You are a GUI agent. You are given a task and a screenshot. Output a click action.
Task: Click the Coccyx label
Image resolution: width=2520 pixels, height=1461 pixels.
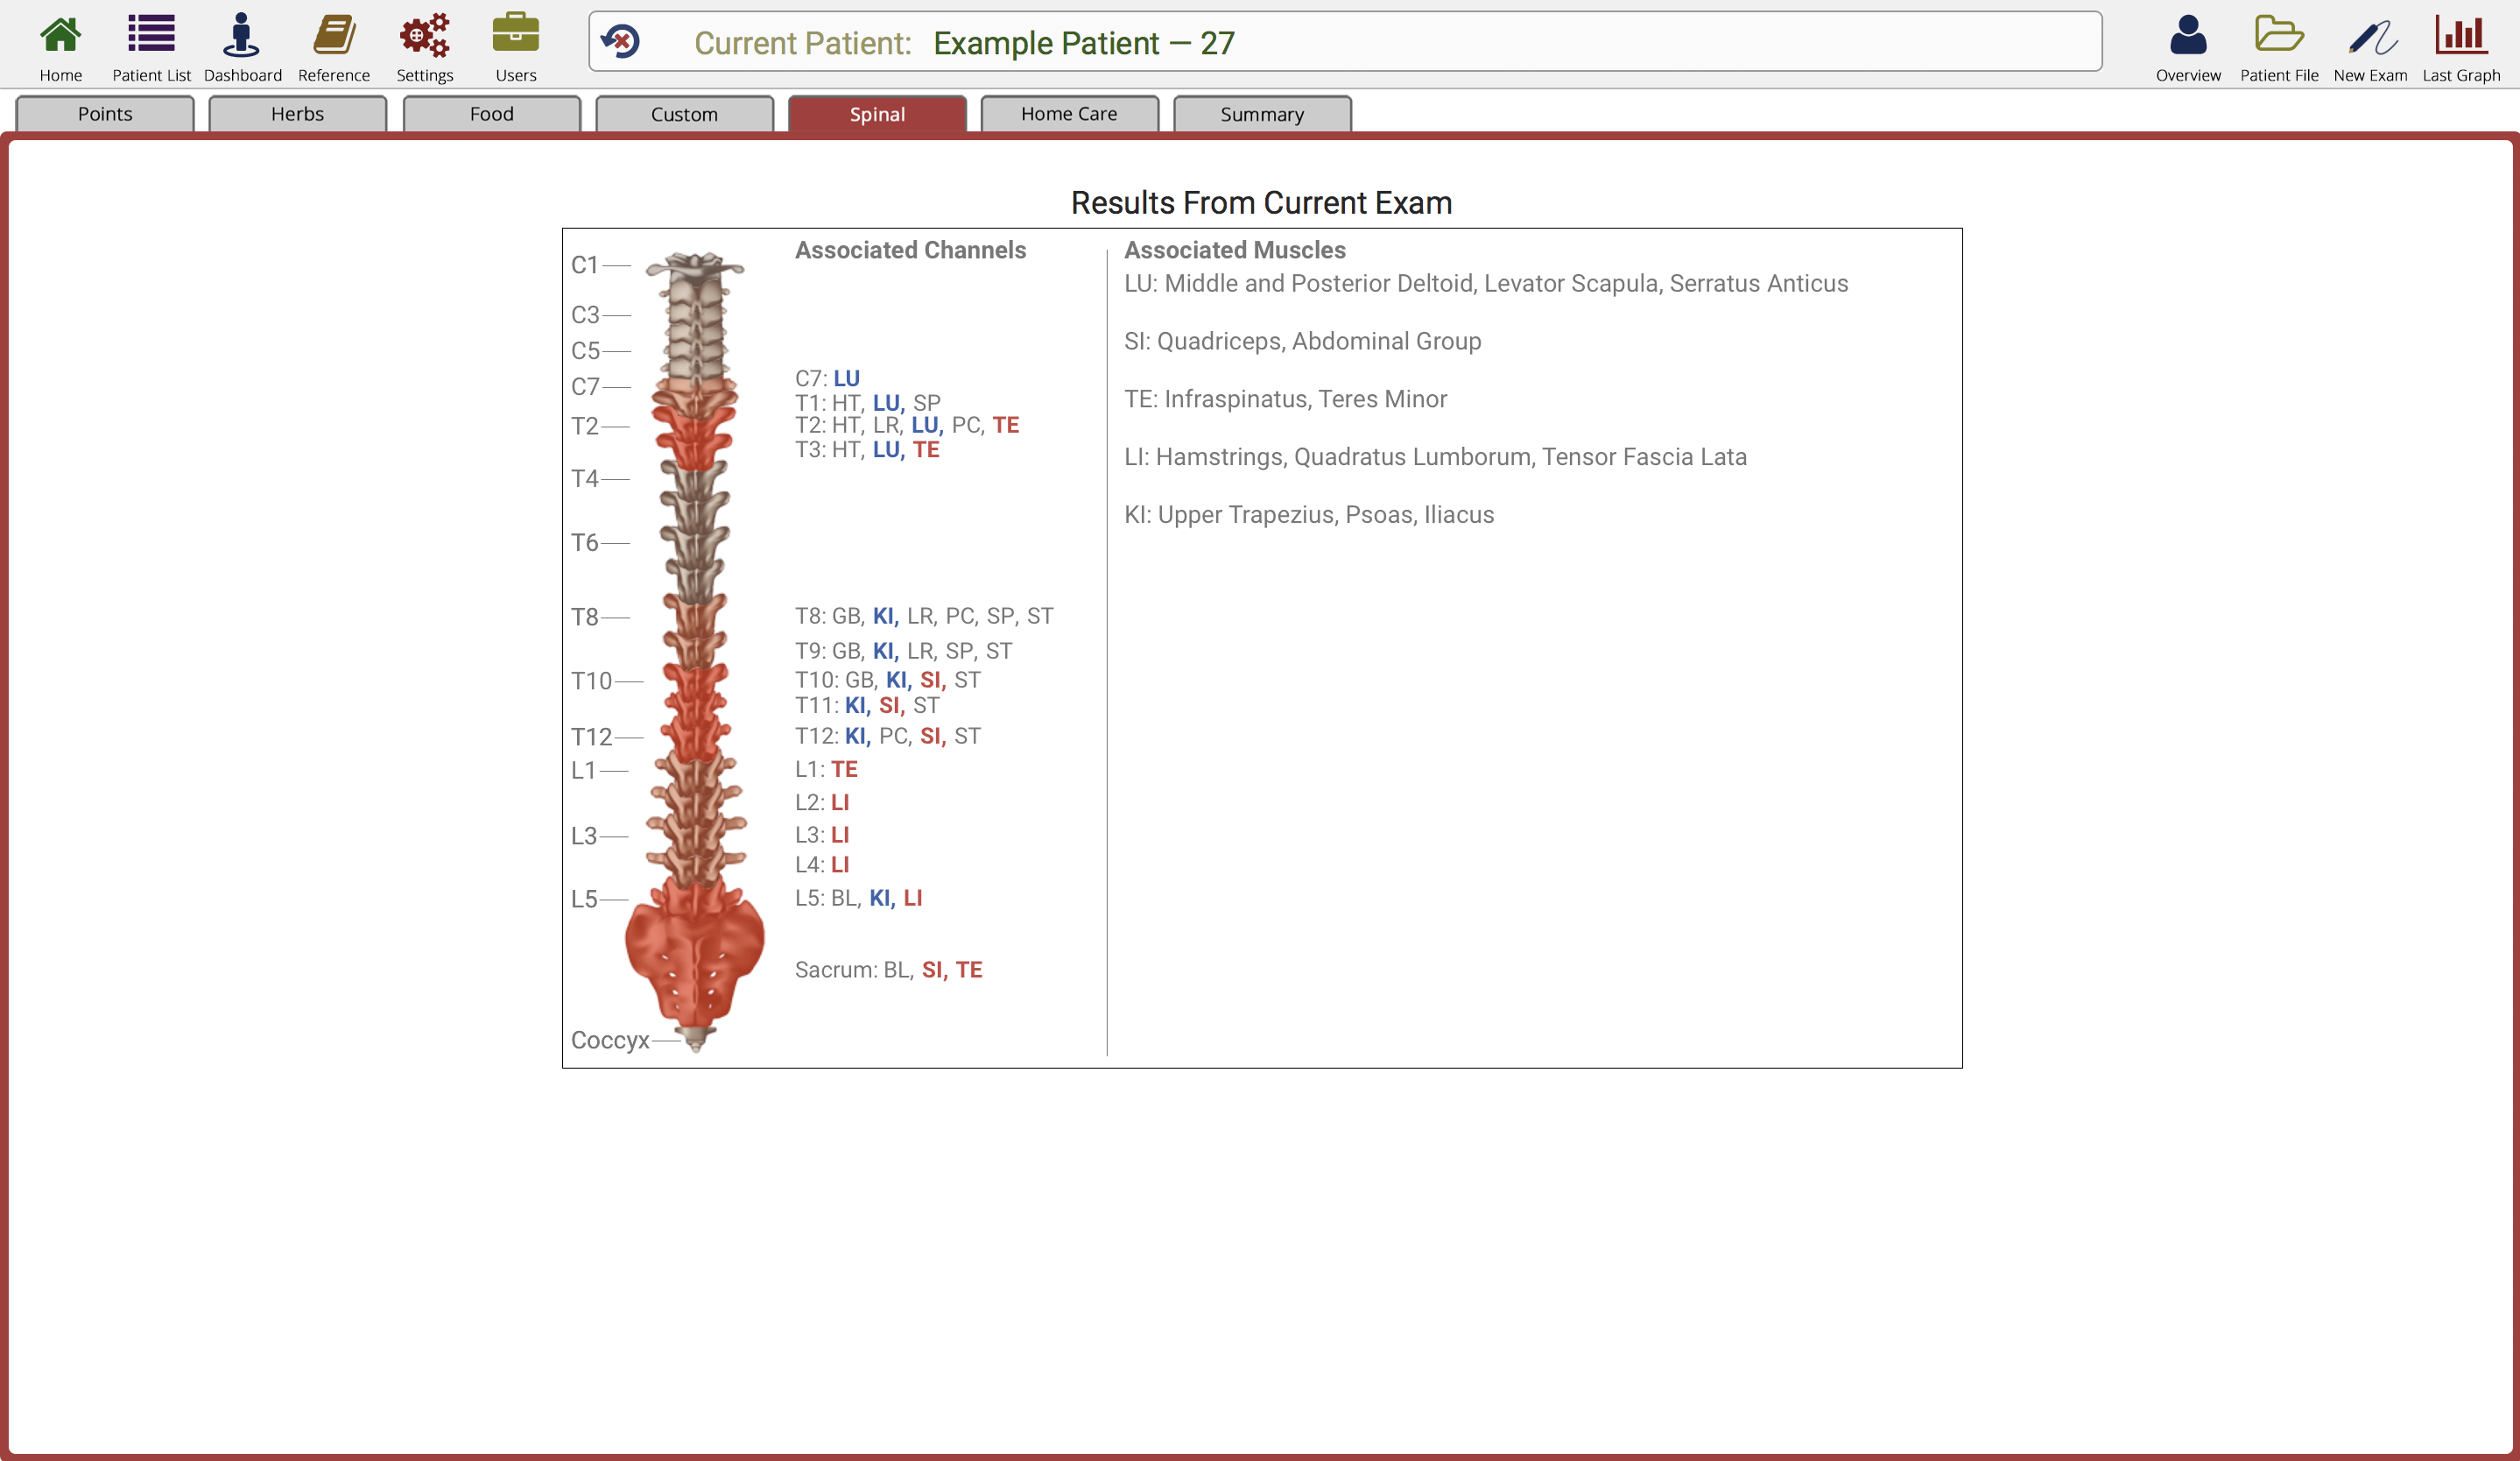coord(610,1041)
